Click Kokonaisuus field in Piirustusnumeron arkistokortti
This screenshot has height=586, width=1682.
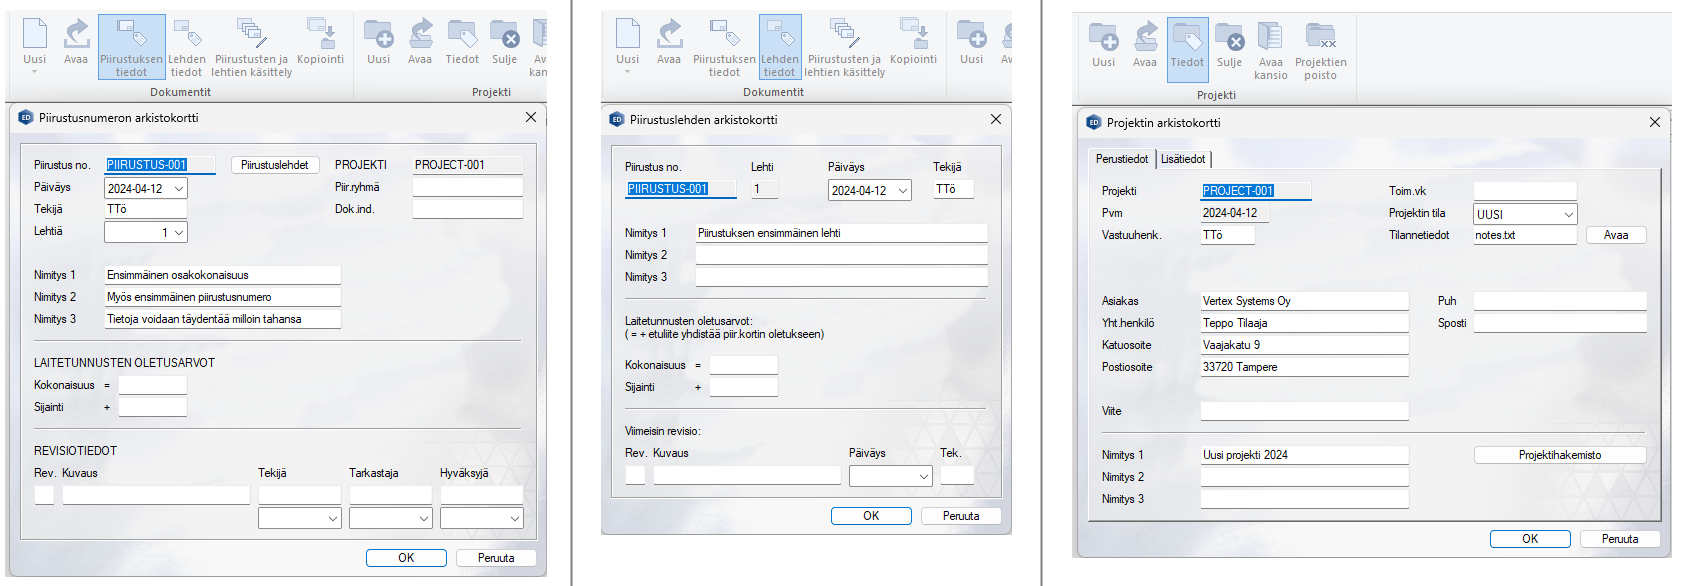(153, 385)
